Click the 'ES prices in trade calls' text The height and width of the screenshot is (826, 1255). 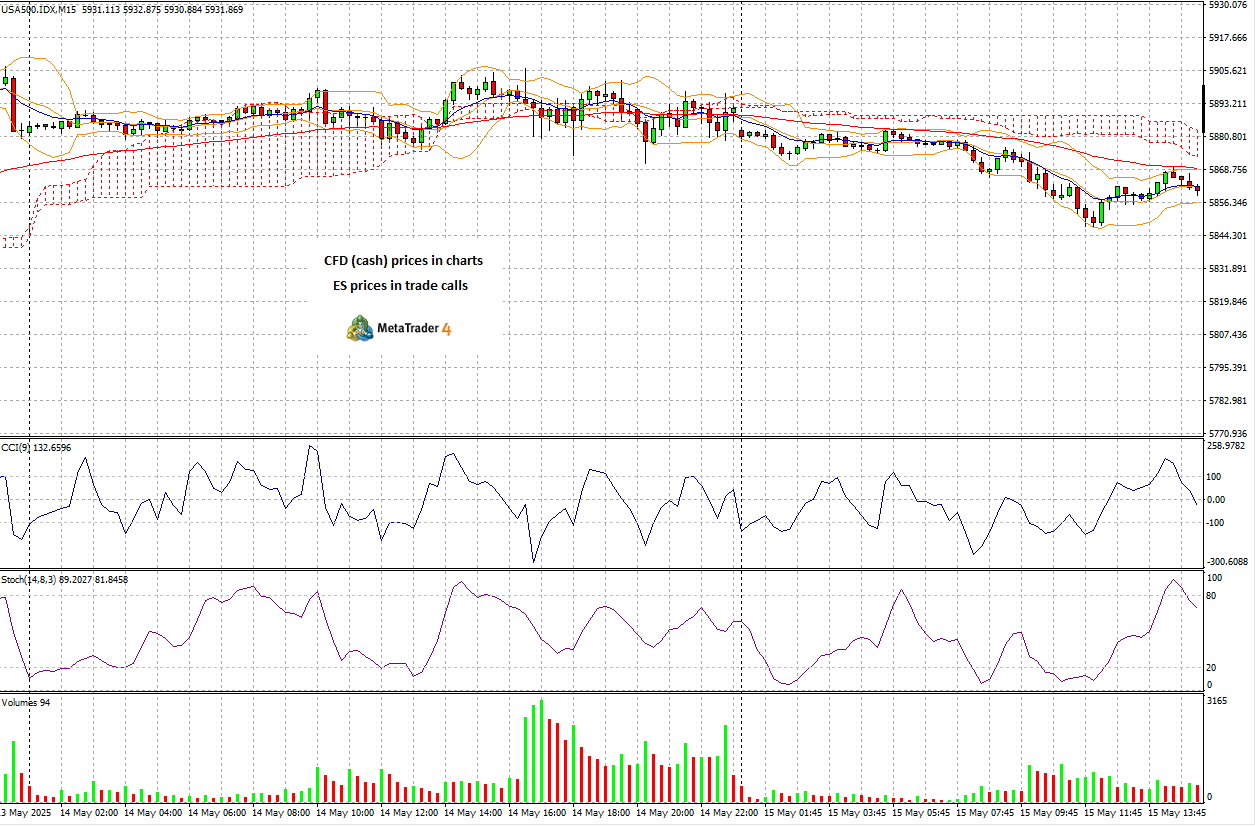400,285
